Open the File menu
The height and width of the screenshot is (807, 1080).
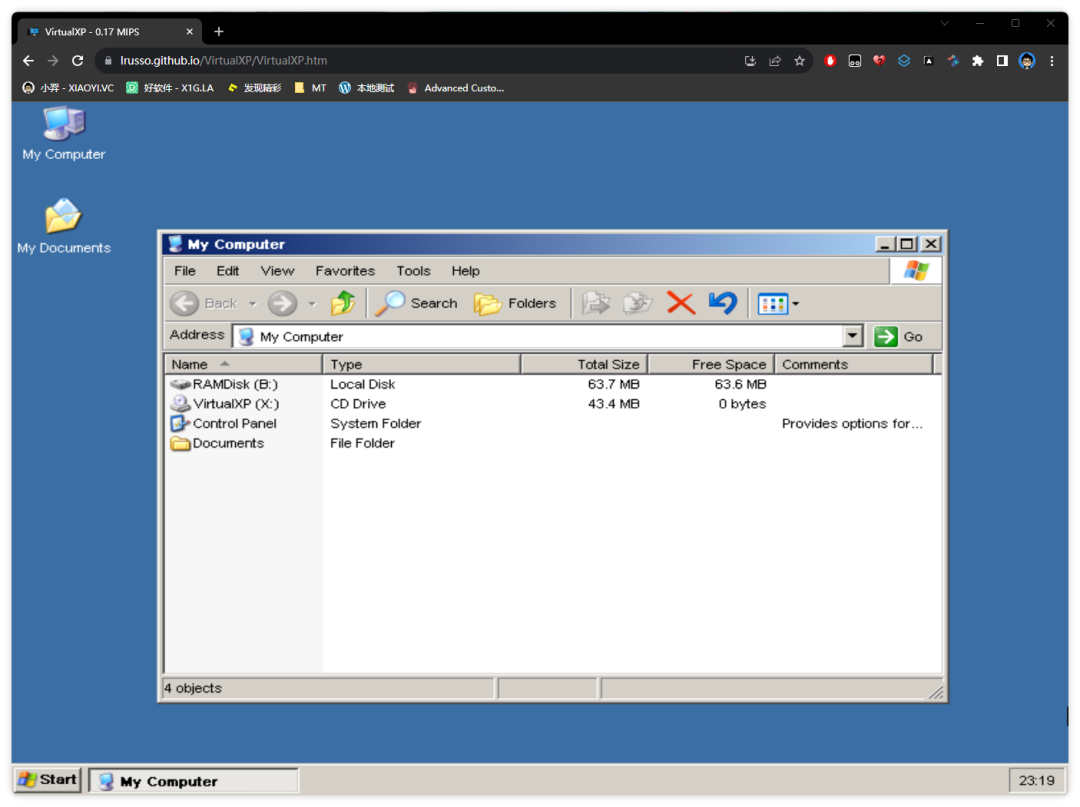tap(185, 271)
